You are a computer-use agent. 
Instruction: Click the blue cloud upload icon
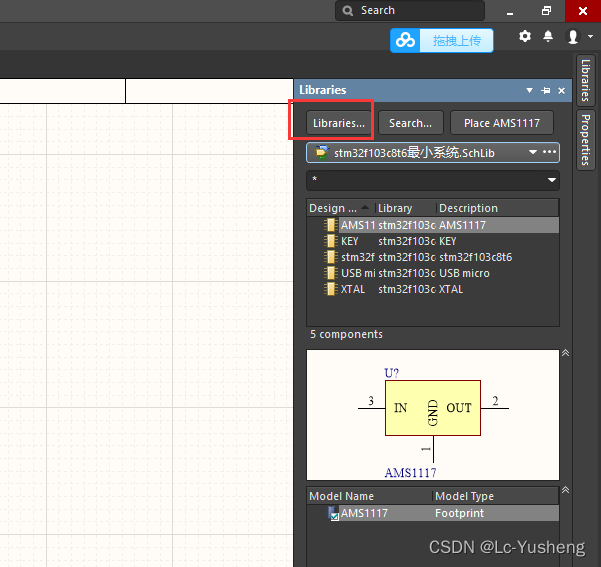coord(405,40)
